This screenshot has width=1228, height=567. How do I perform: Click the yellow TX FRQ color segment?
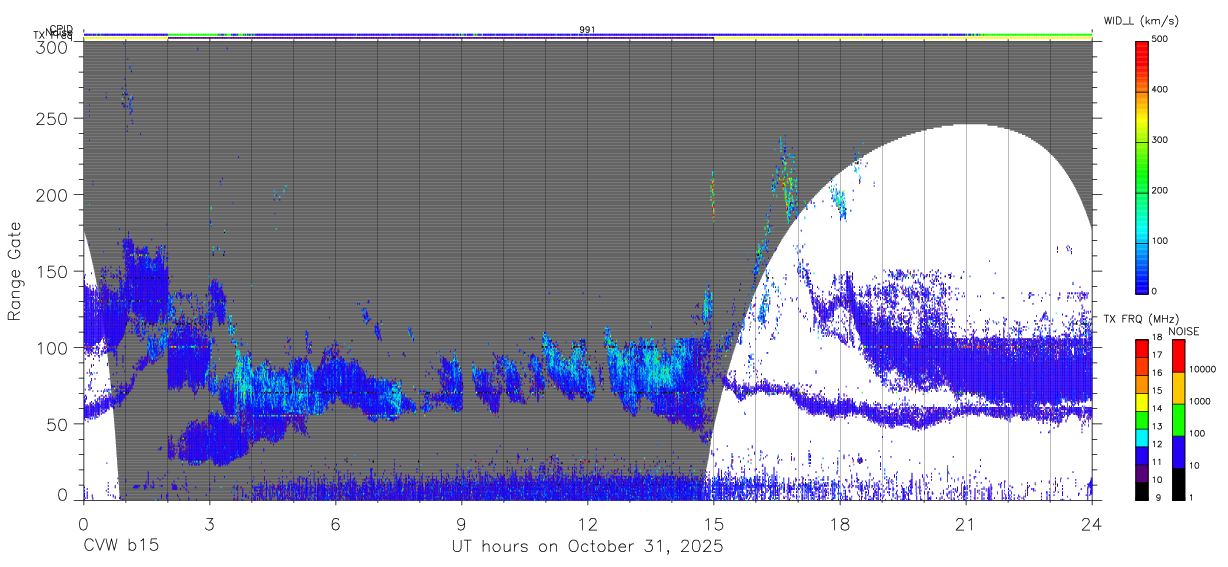pos(1141,400)
